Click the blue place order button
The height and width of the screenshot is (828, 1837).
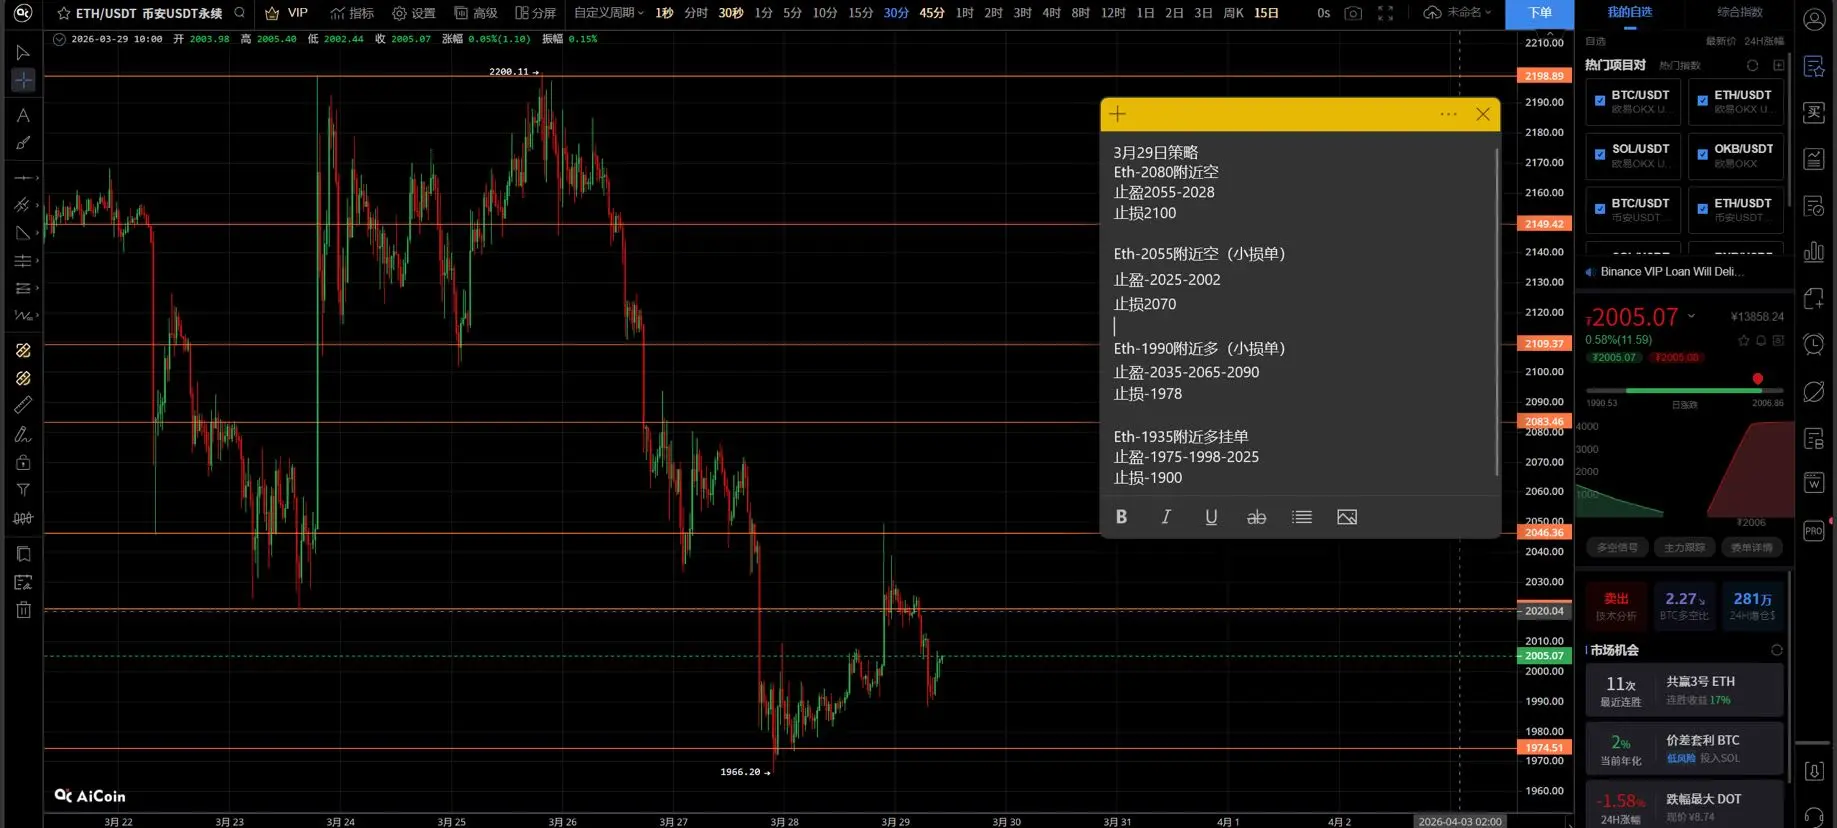[1539, 14]
